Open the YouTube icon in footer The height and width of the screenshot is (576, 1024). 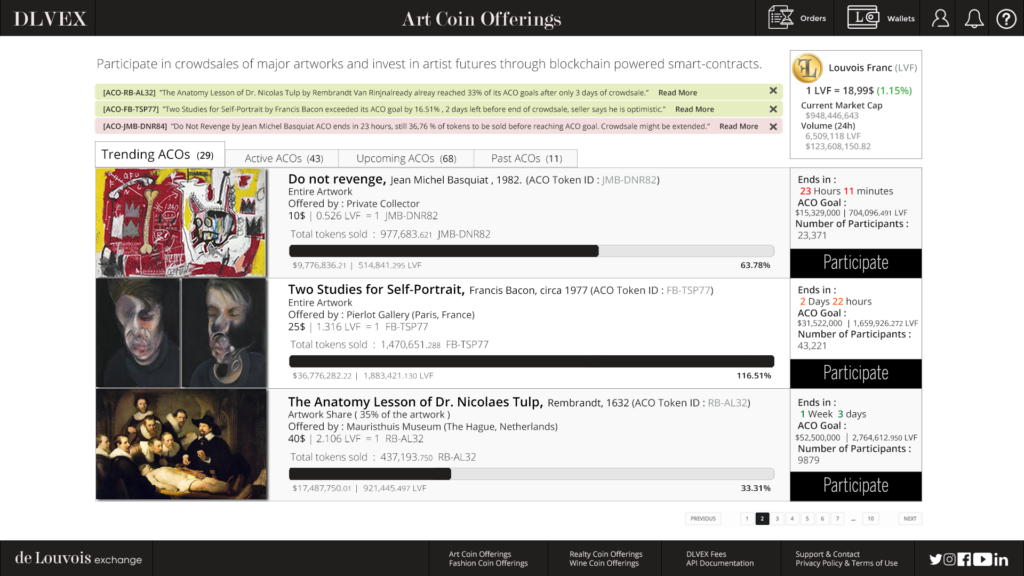coord(982,559)
